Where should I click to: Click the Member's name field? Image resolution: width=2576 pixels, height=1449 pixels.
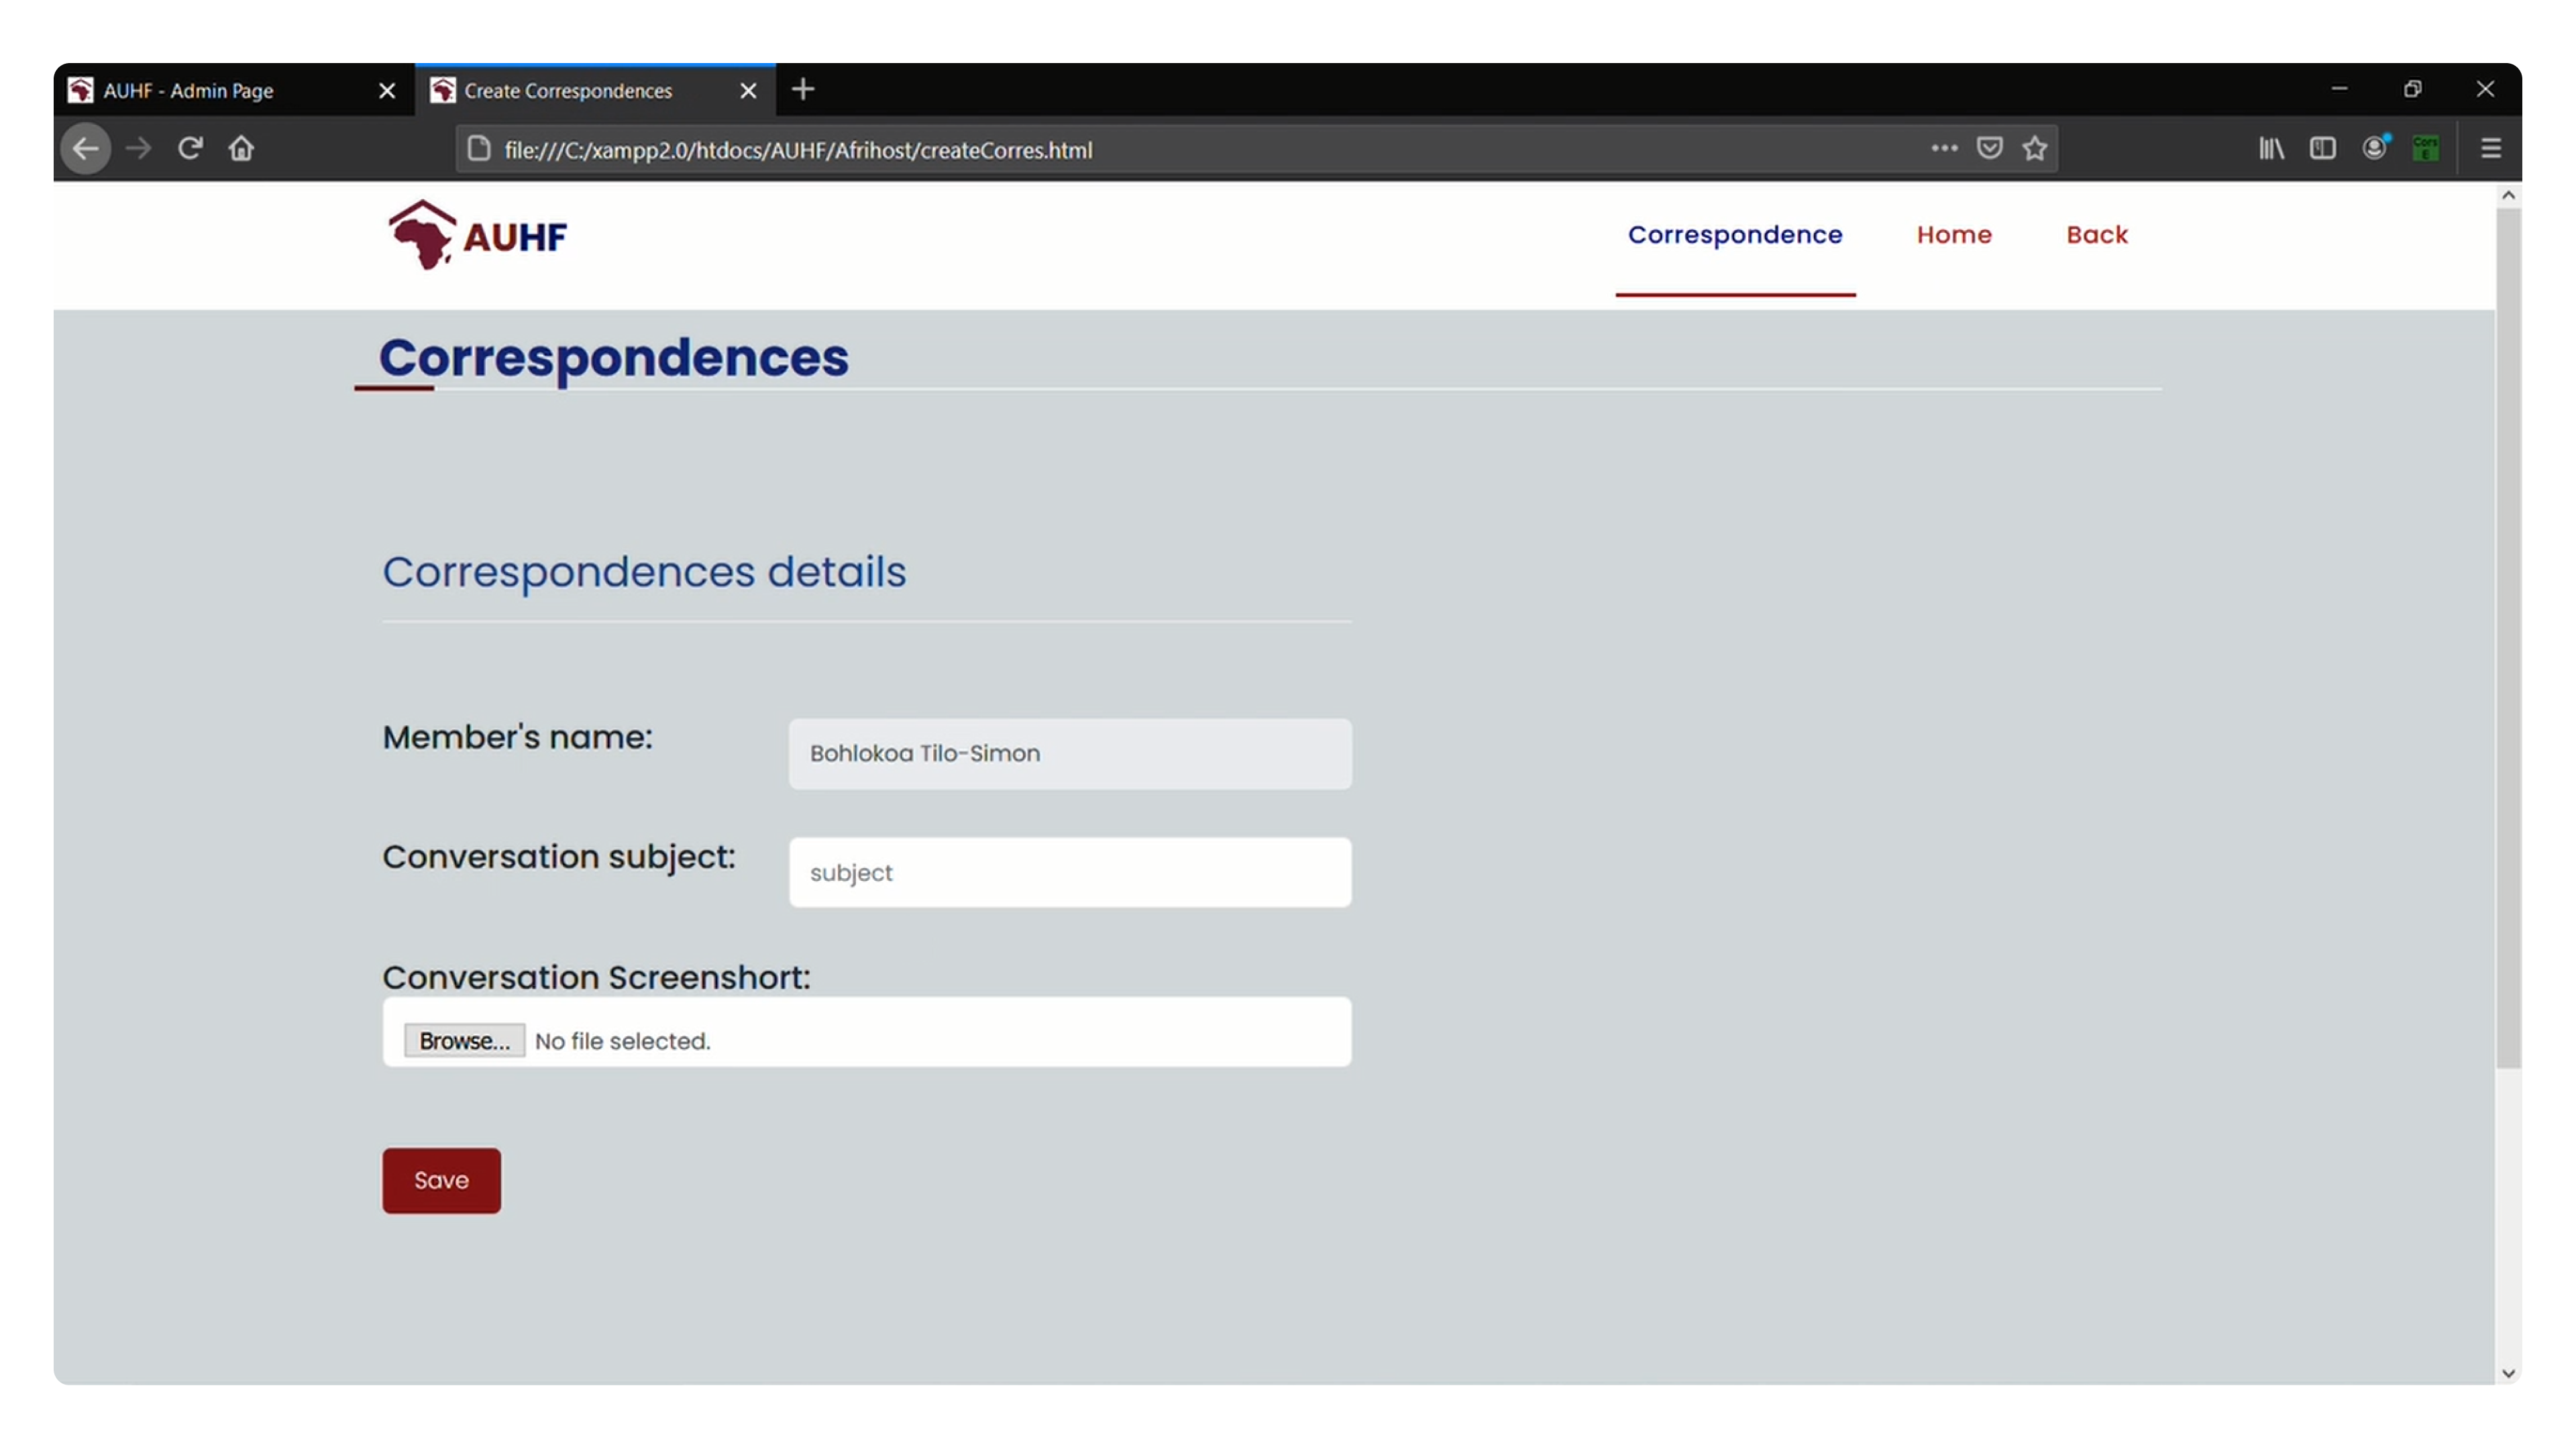click(x=1070, y=754)
